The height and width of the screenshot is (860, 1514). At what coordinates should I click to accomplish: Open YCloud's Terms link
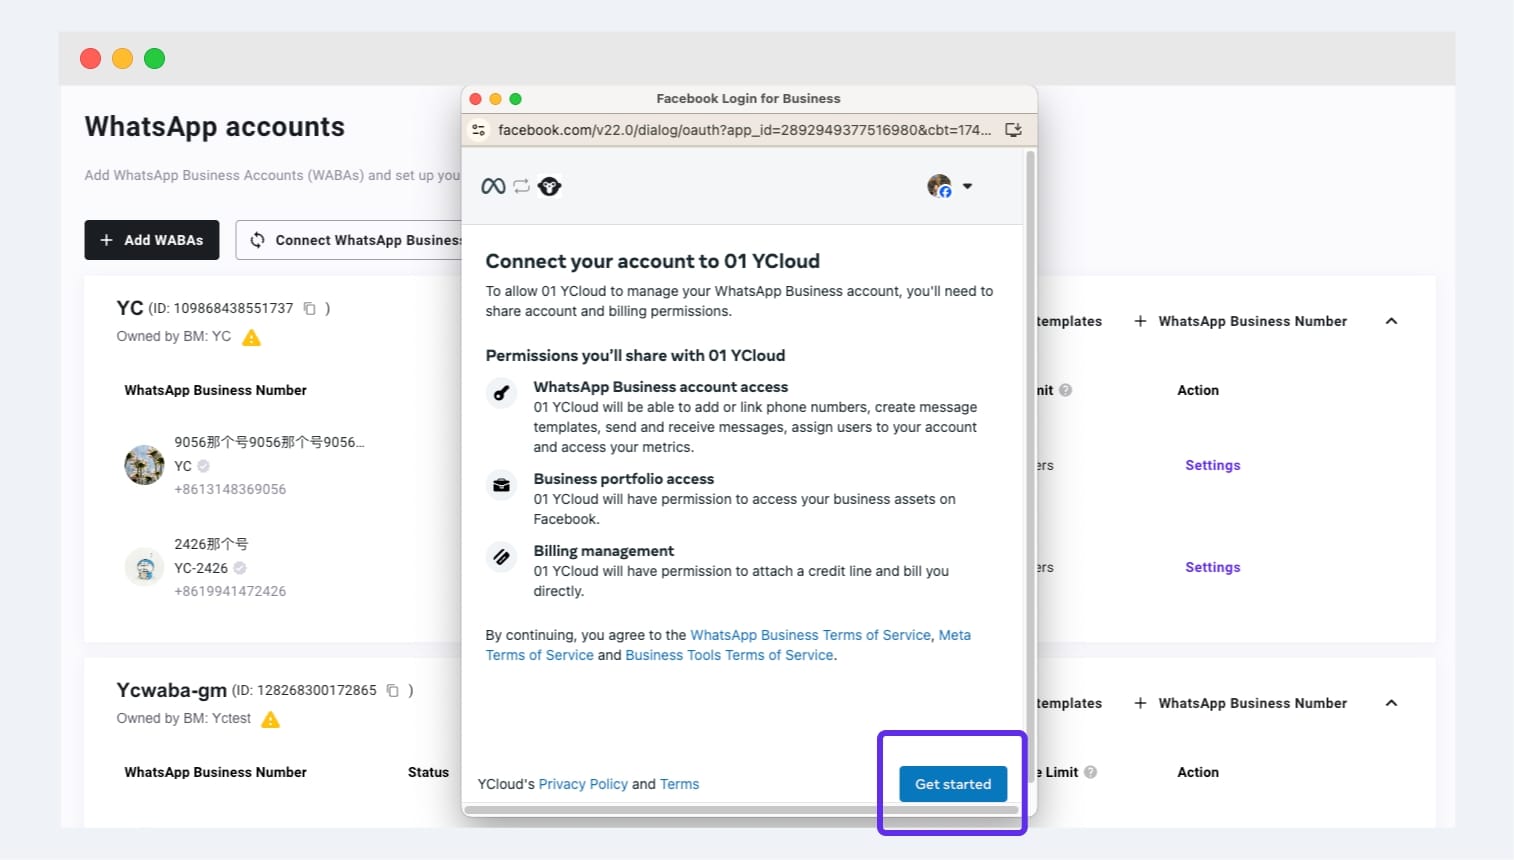(x=679, y=784)
